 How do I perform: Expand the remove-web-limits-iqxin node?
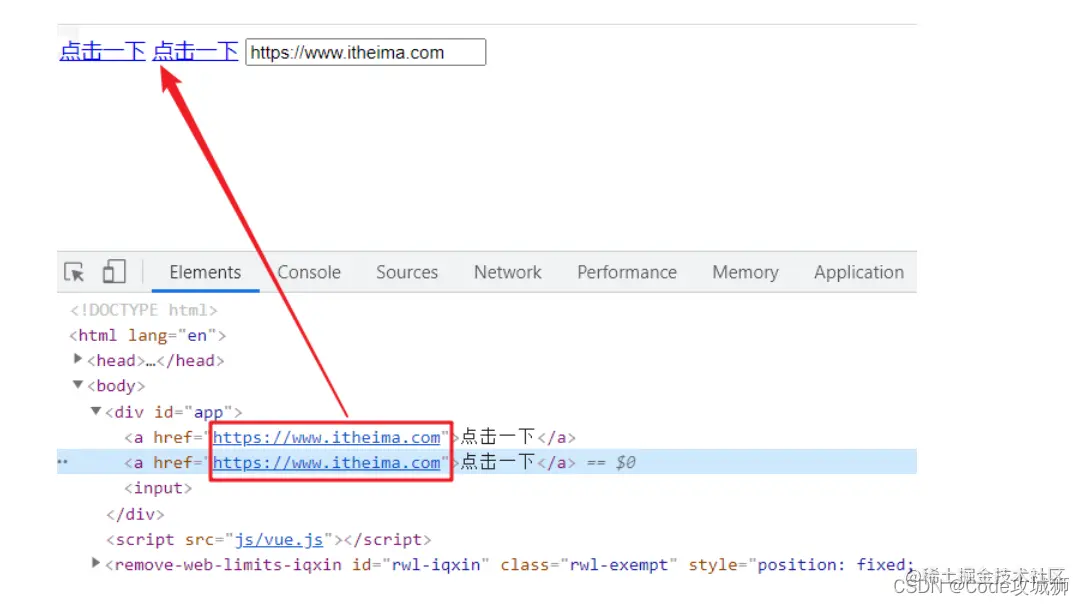(x=96, y=563)
